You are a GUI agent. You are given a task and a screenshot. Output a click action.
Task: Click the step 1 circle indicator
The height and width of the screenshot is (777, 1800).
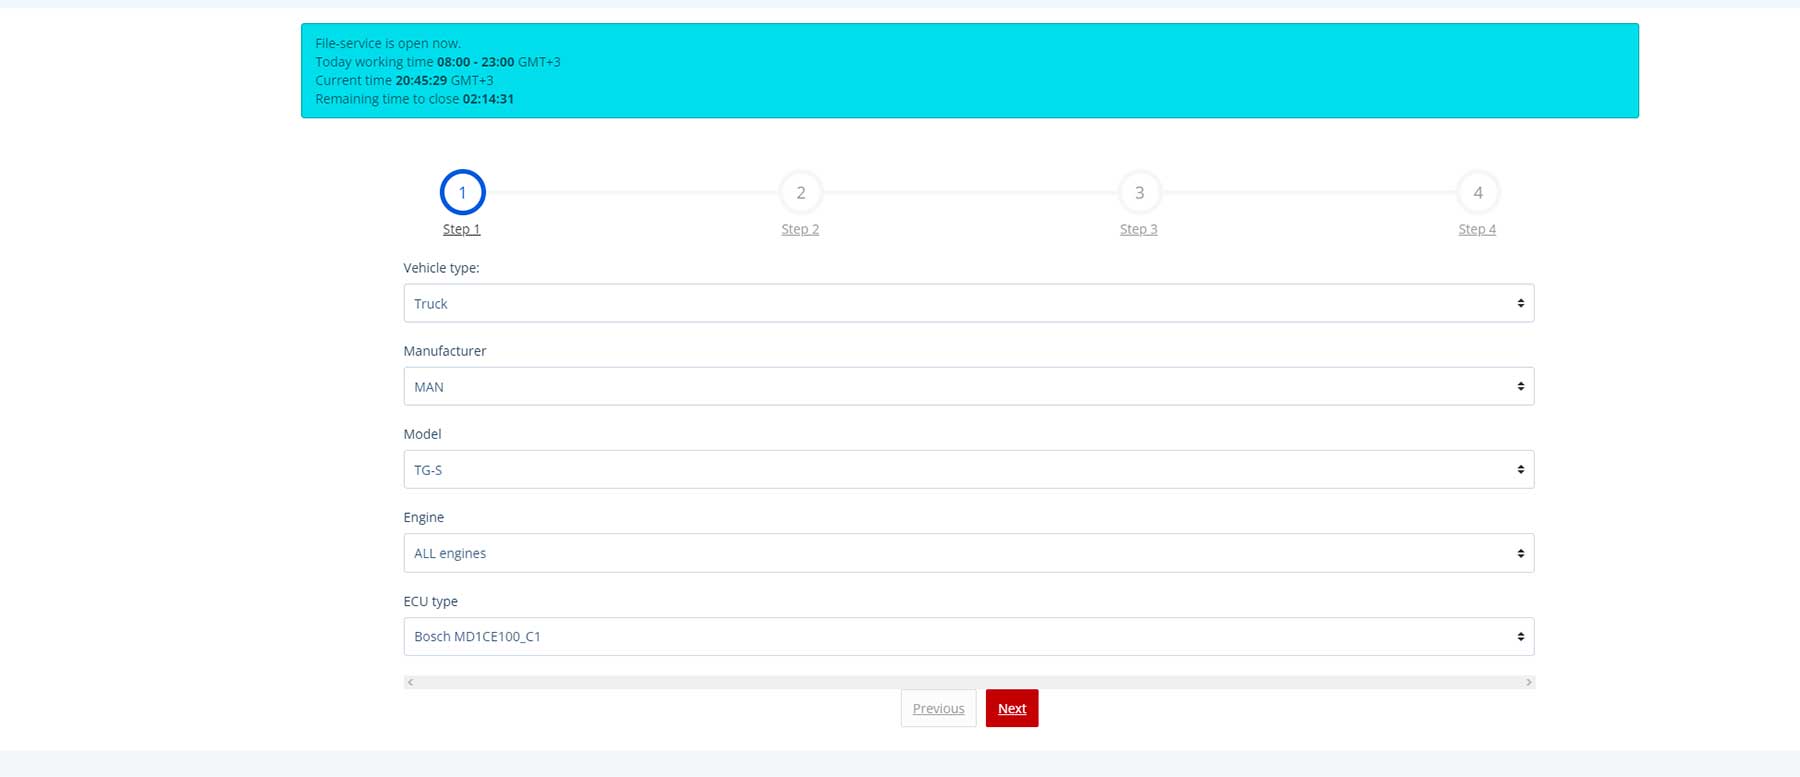click(x=462, y=193)
